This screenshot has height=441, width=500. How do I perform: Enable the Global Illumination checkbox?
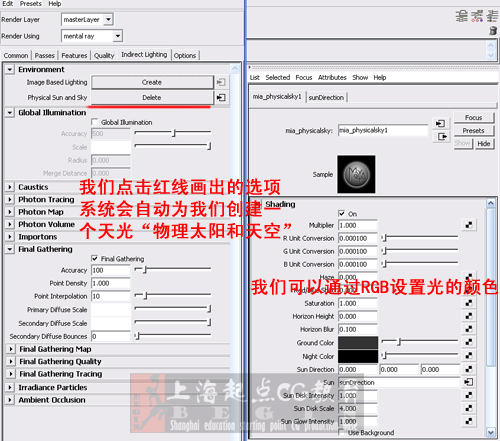click(x=95, y=122)
